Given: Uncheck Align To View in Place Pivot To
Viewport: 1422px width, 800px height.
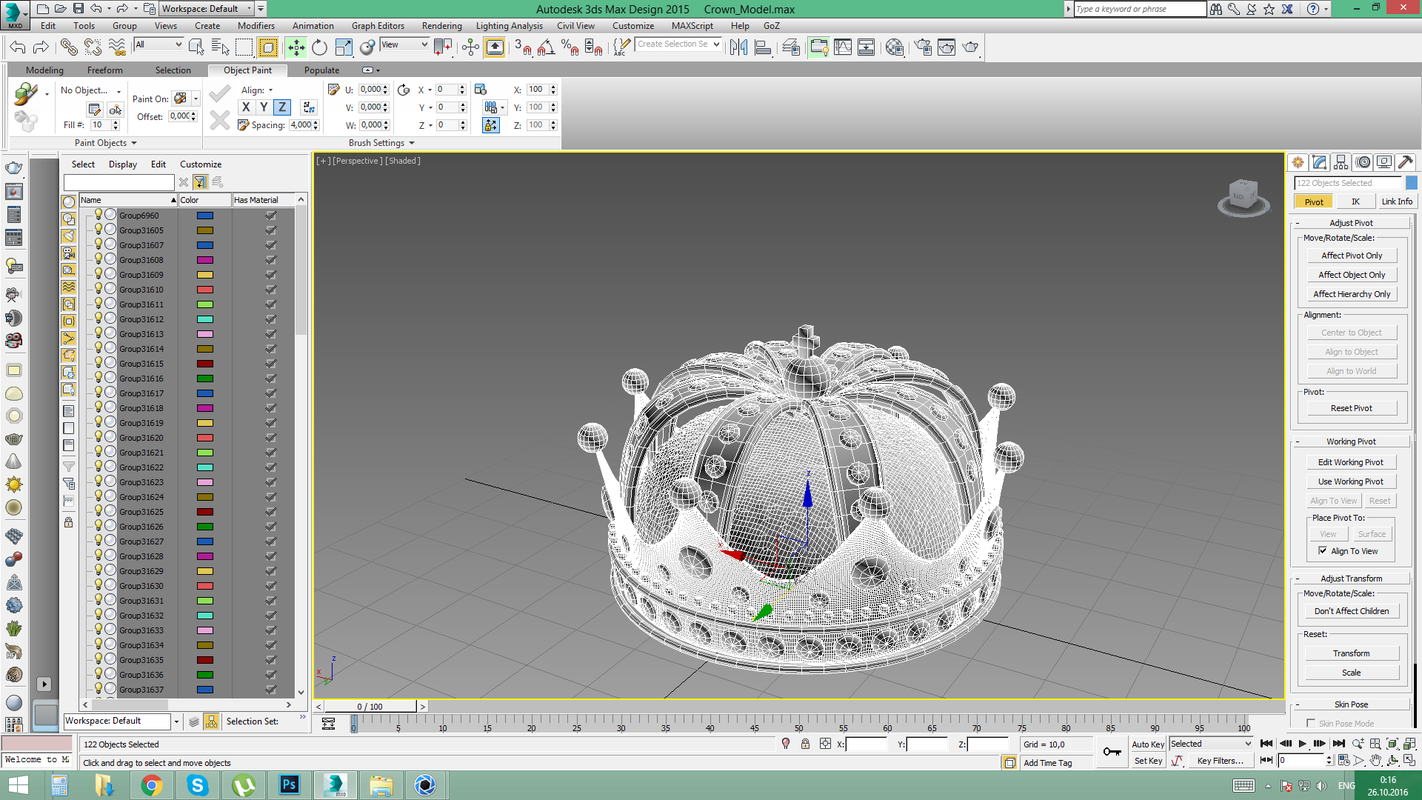Looking at the screenshot, I should (1321, 551).
